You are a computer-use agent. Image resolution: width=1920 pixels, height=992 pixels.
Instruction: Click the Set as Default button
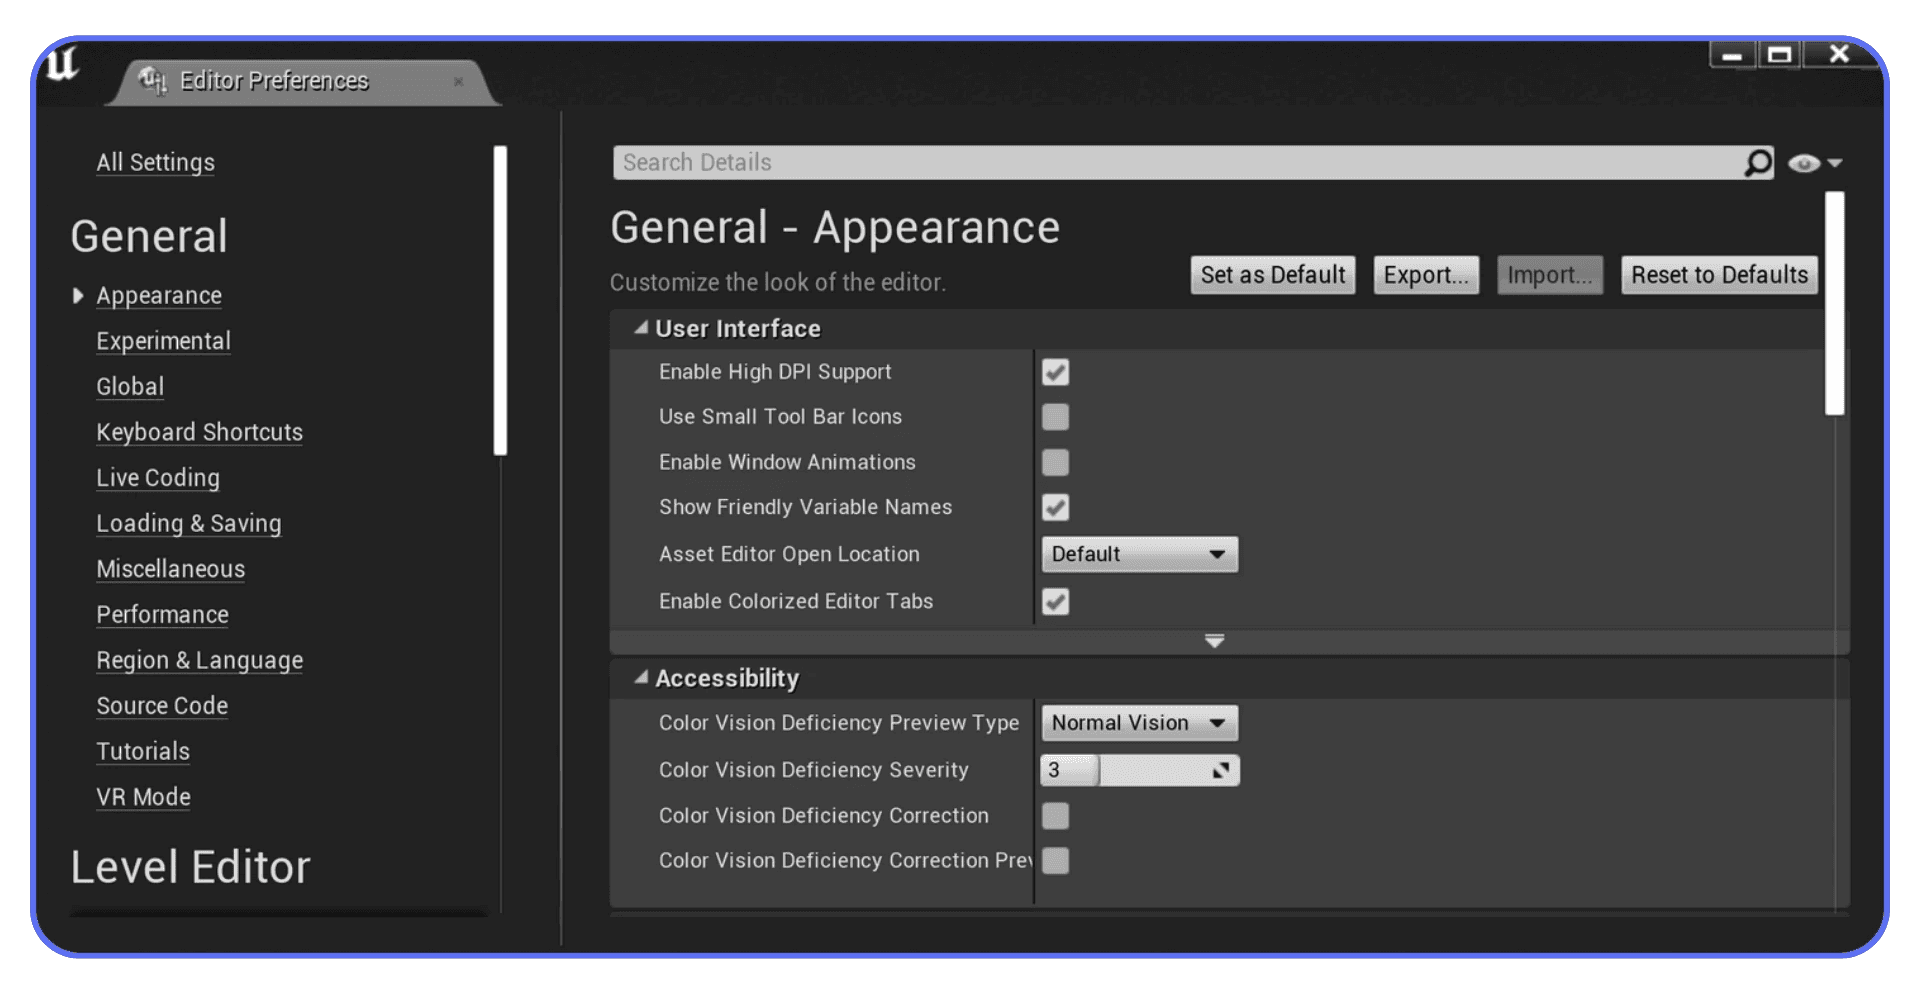1272,274
